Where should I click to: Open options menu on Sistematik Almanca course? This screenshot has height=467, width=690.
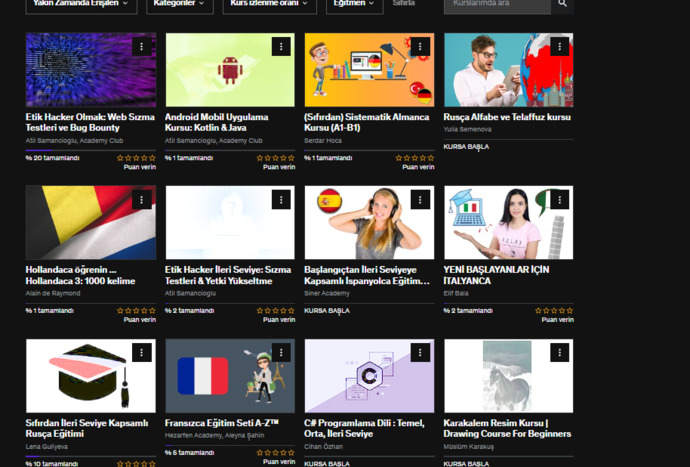tap(420, 46)
